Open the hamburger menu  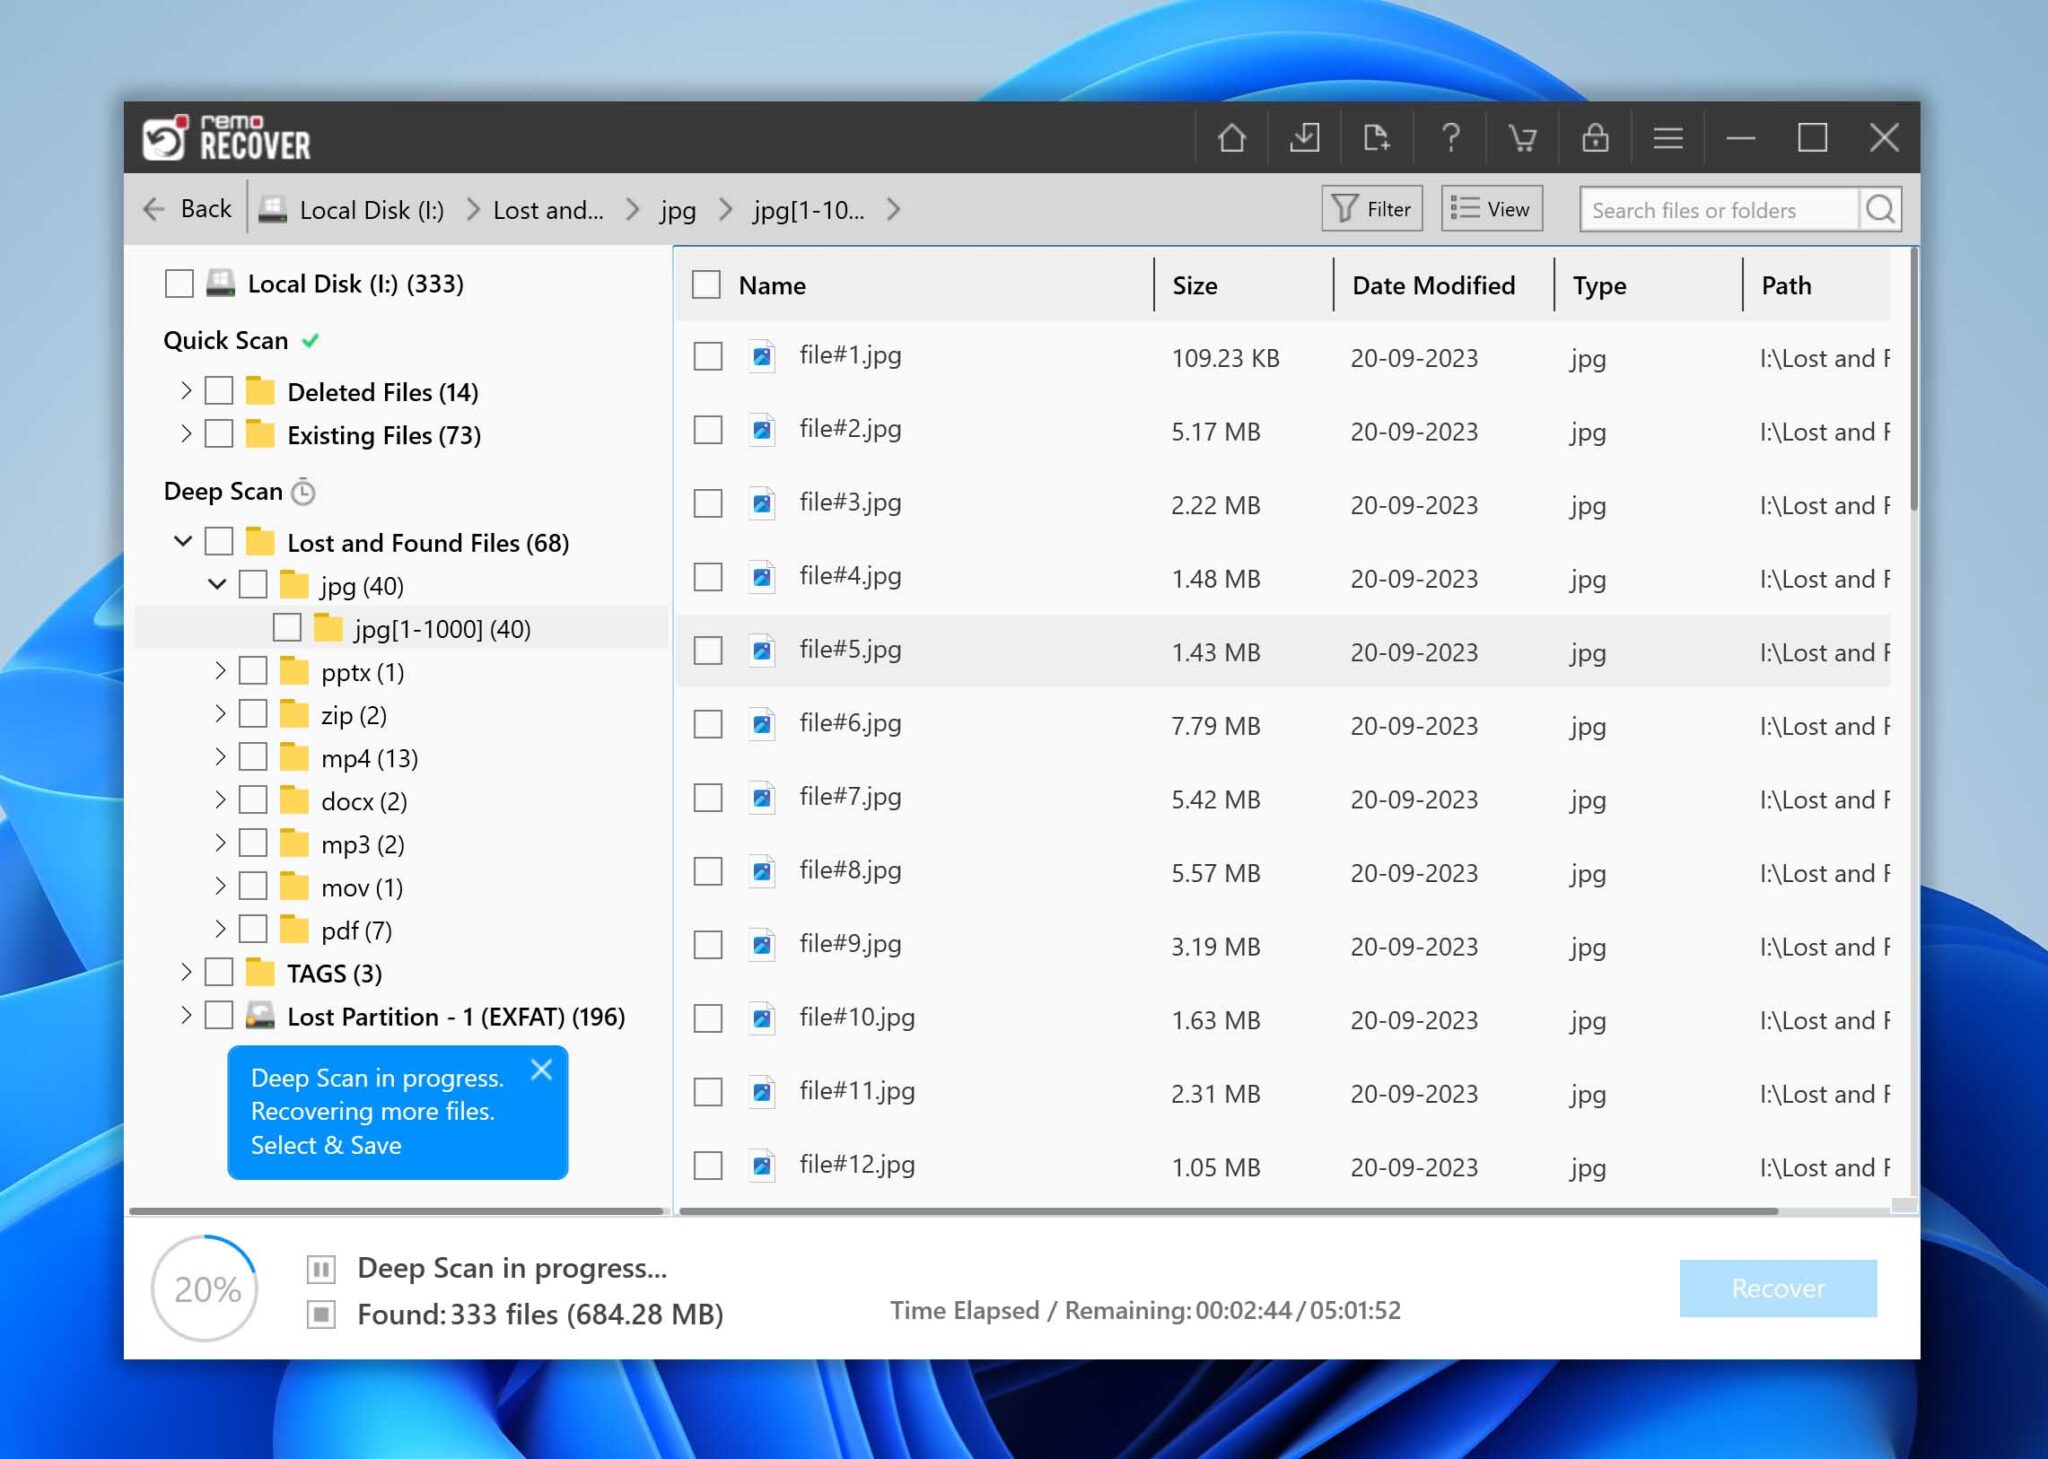(x=1668, y=137)
